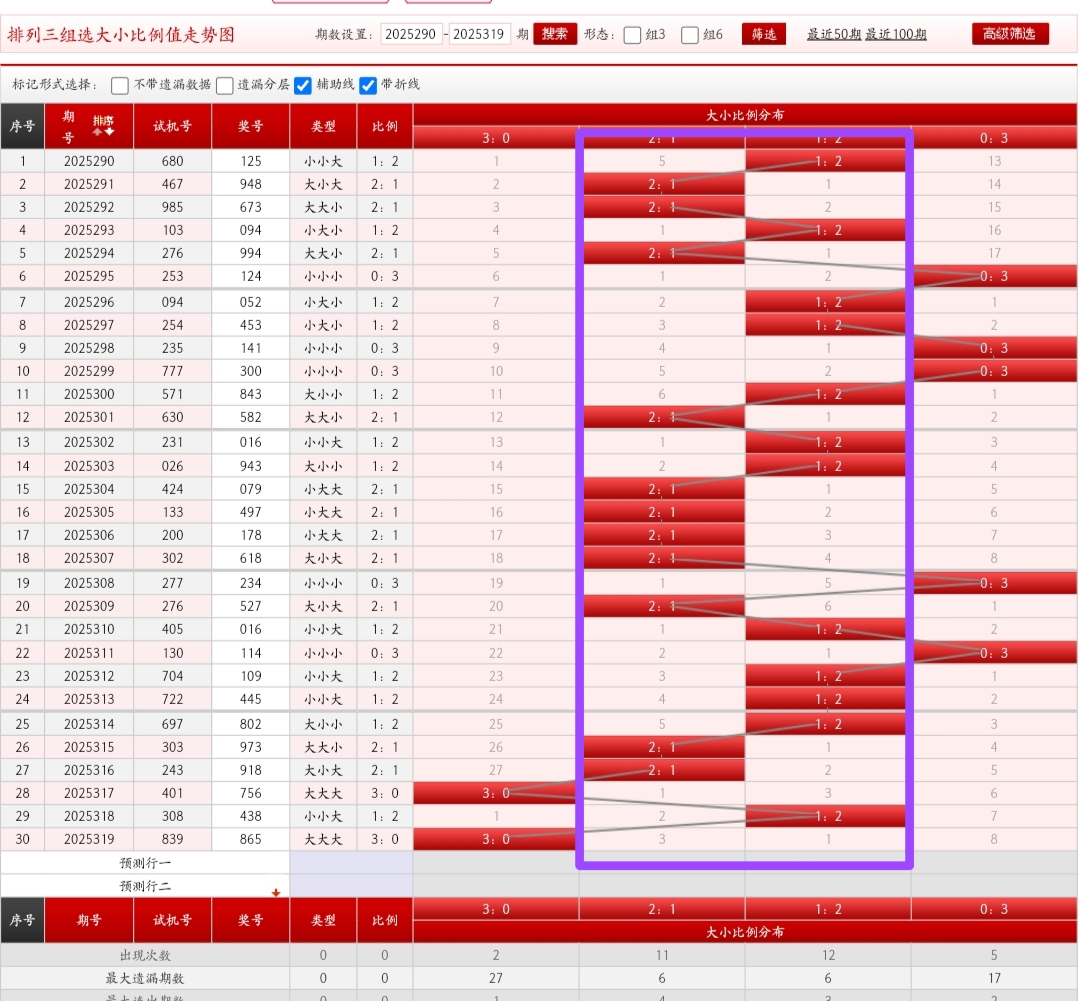1080x1001 pixels.
Task: Click the period cell 2025300
Action: click(89, 394)
